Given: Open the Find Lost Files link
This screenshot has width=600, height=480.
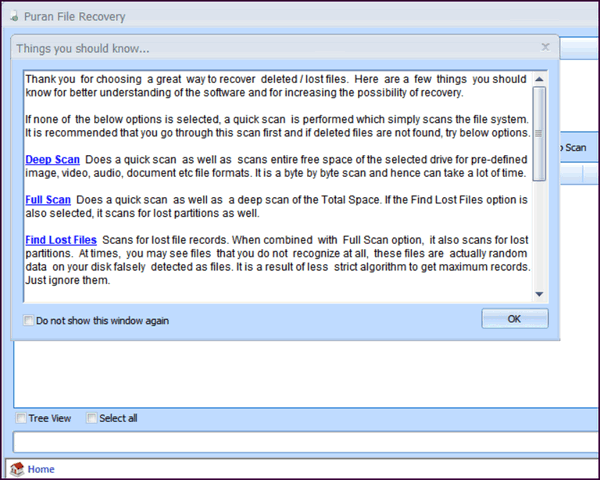Looking at the screenshot, I should click(x=61, y=240).
